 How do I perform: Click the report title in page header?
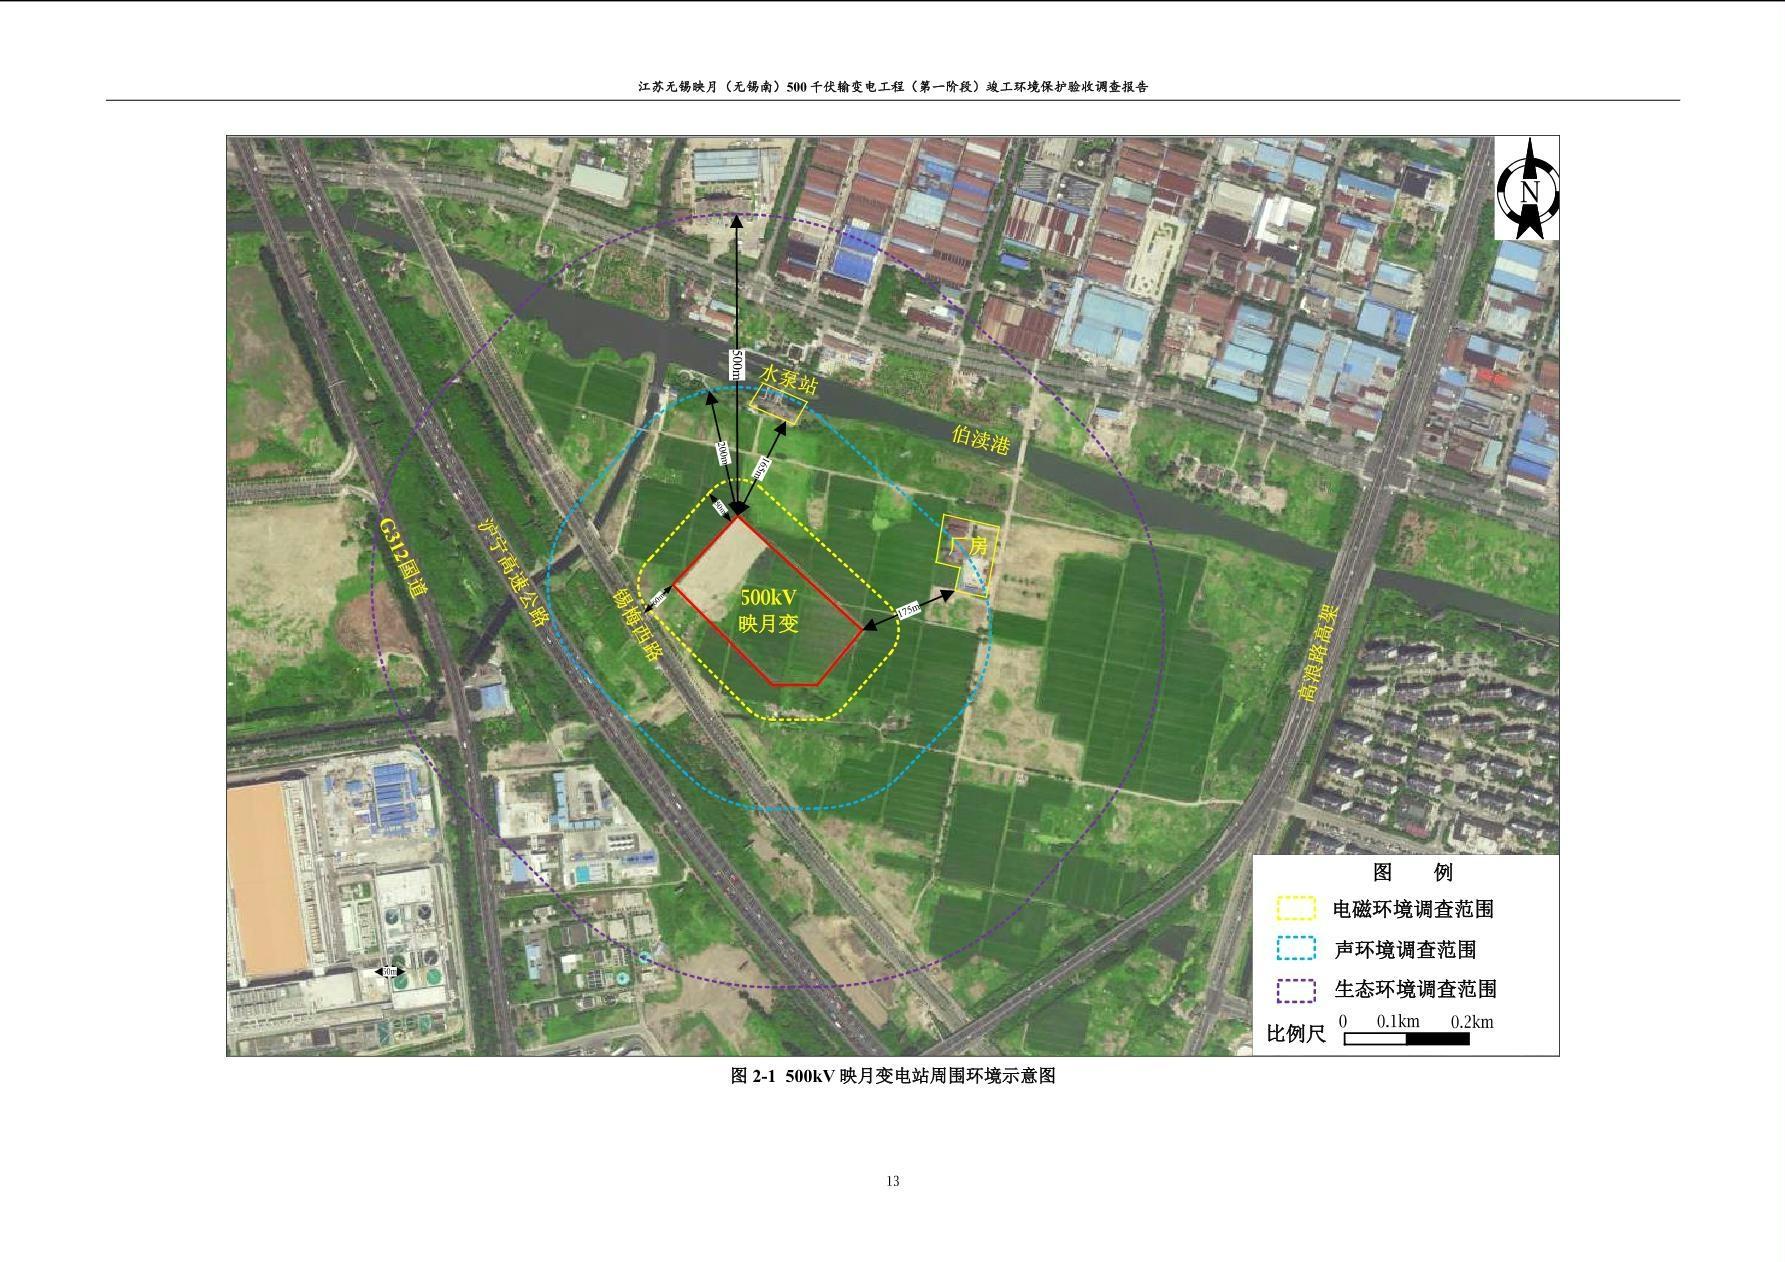point(892,87)
